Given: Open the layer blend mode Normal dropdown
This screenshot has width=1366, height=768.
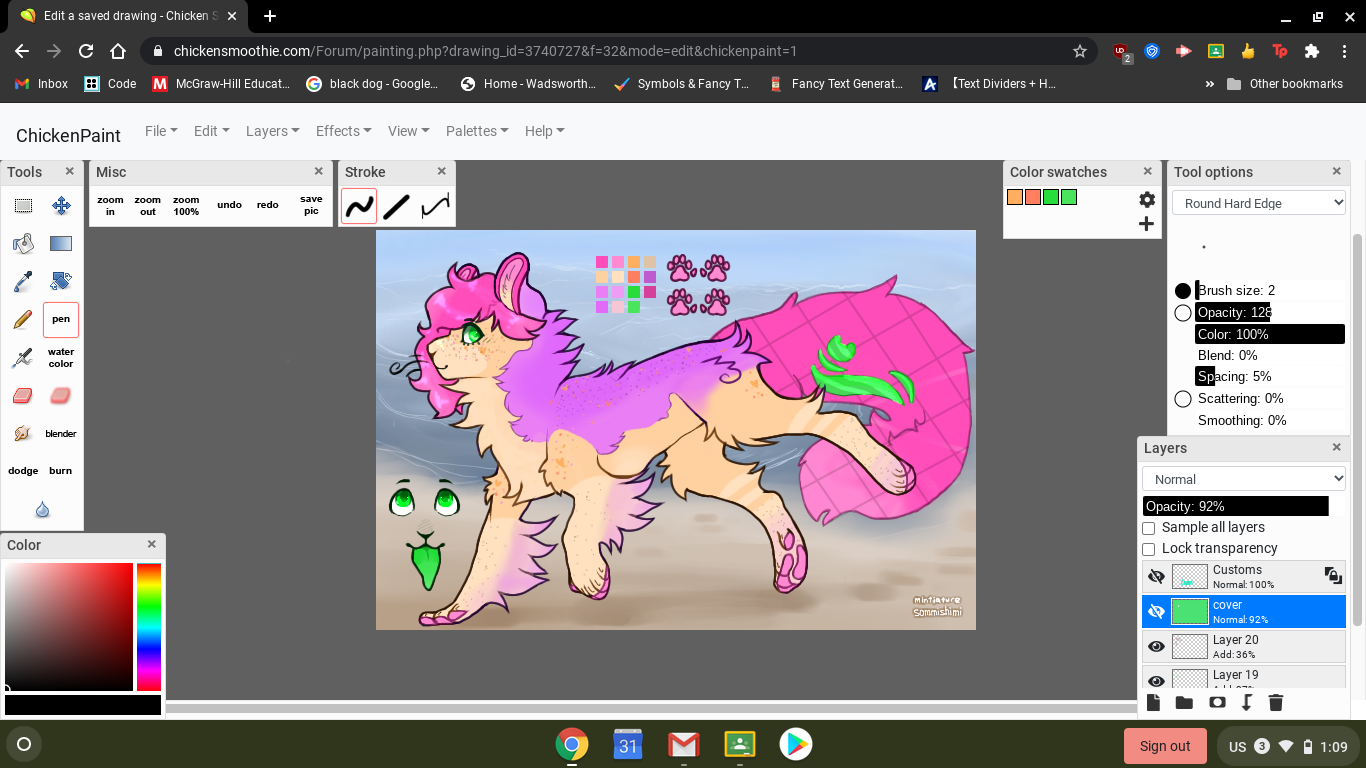Looking at the screenshot, I should tap(1244, 479).
